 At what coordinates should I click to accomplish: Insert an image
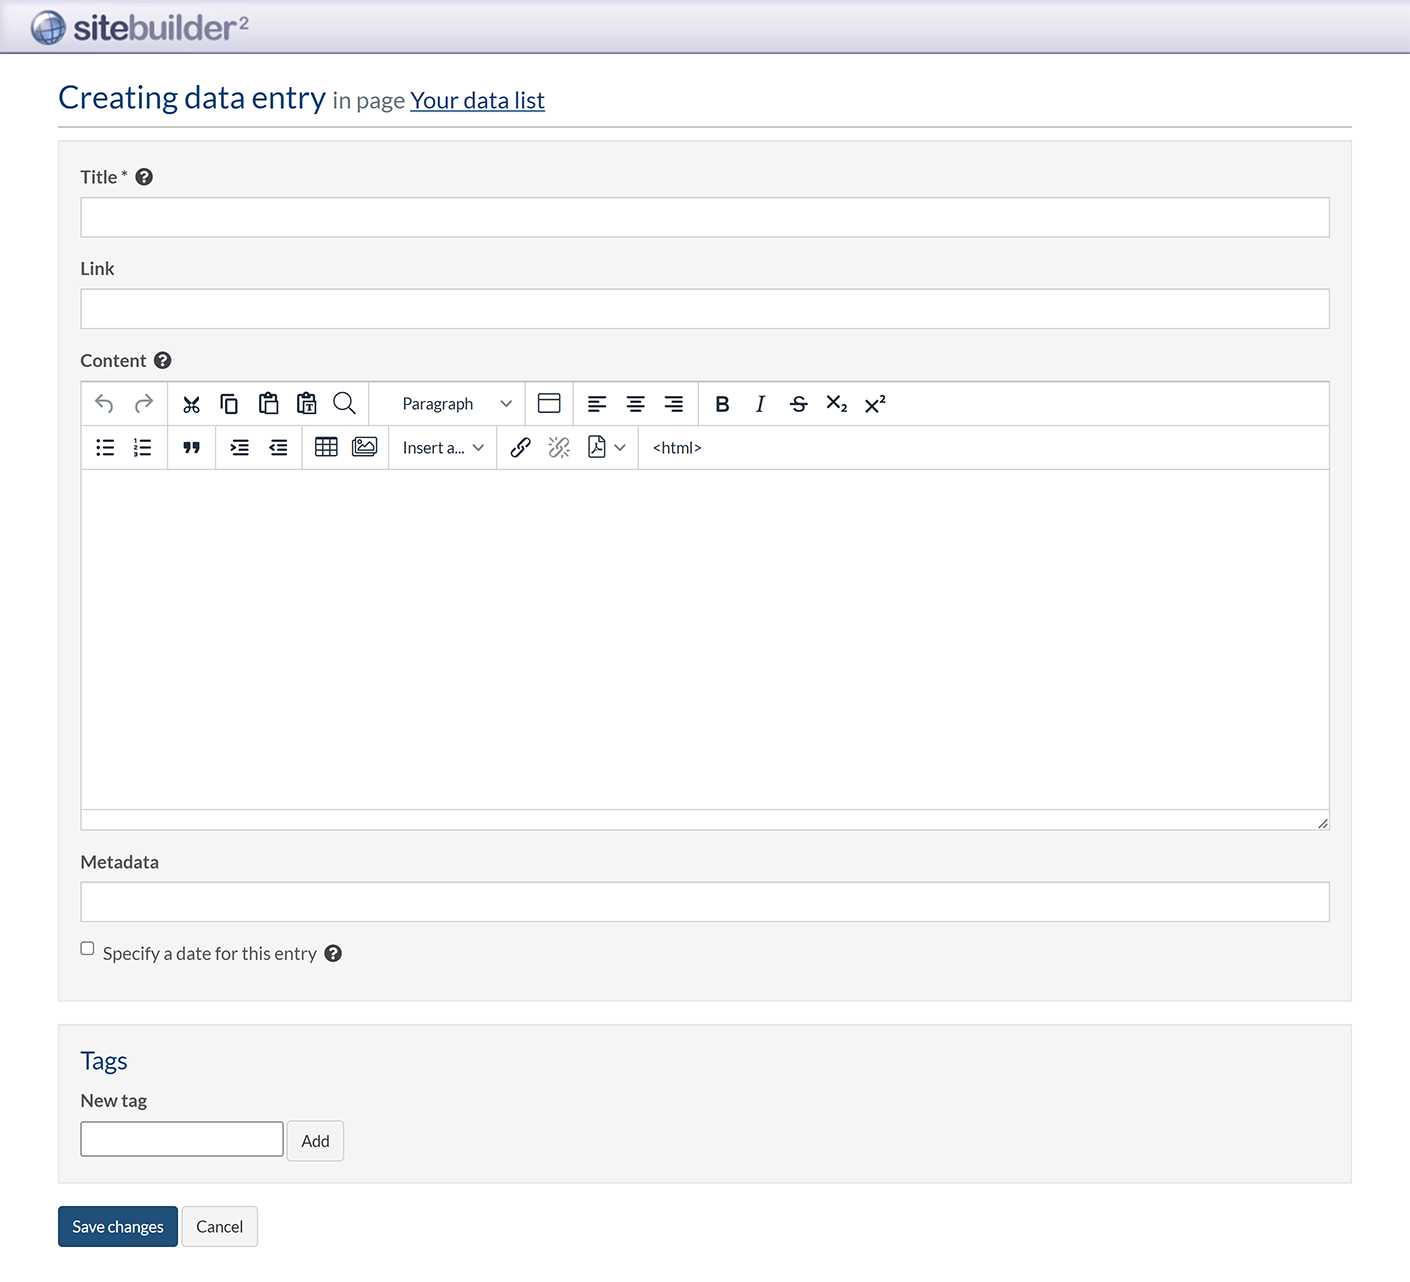pos(365,447)
